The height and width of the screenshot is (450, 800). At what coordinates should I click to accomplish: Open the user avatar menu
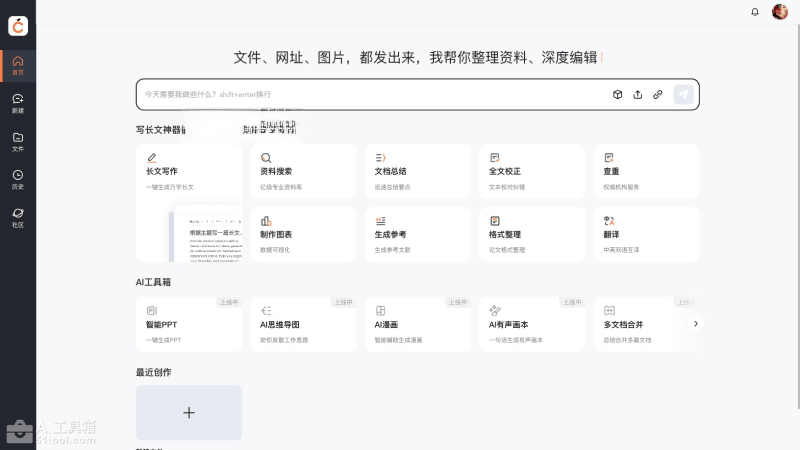point(780,12)
